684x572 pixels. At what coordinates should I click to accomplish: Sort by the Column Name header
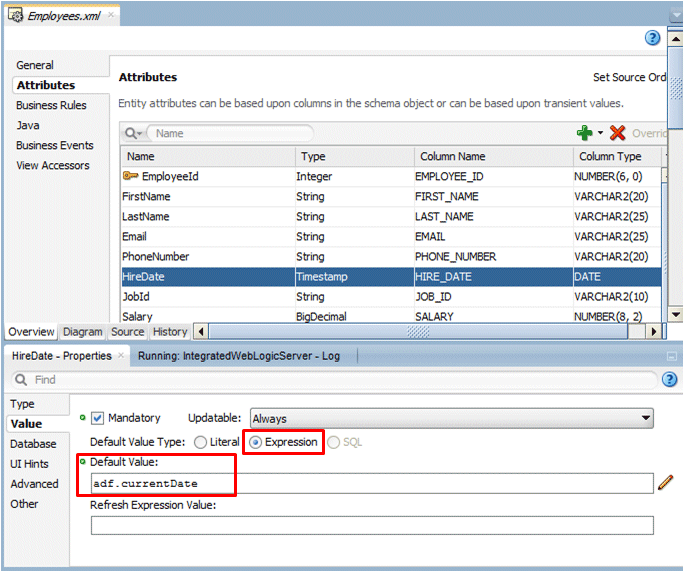point(494,157)
